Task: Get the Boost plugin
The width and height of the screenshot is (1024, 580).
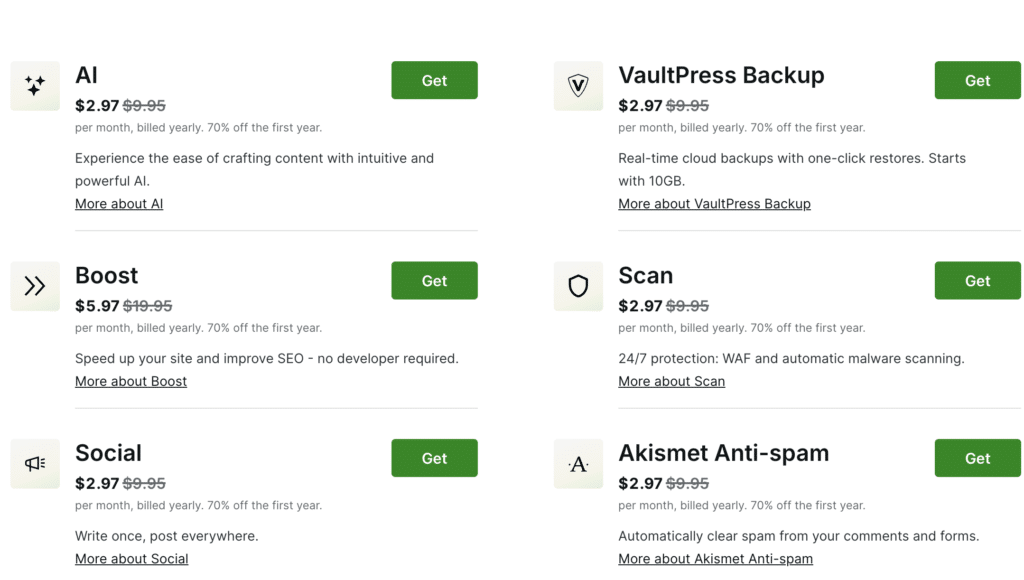Action: coord(434,280)
